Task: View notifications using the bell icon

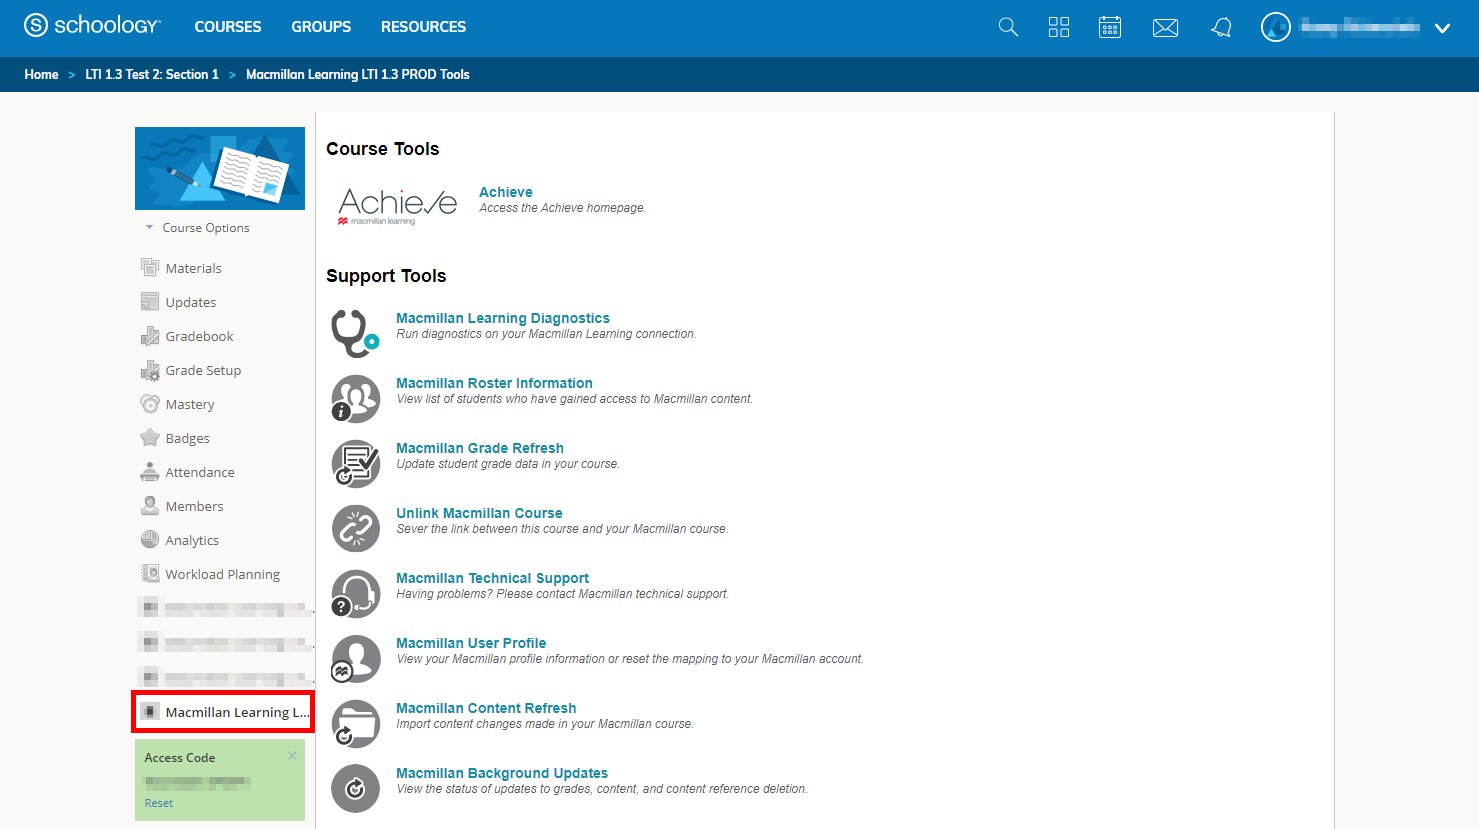Action: 1221,27
